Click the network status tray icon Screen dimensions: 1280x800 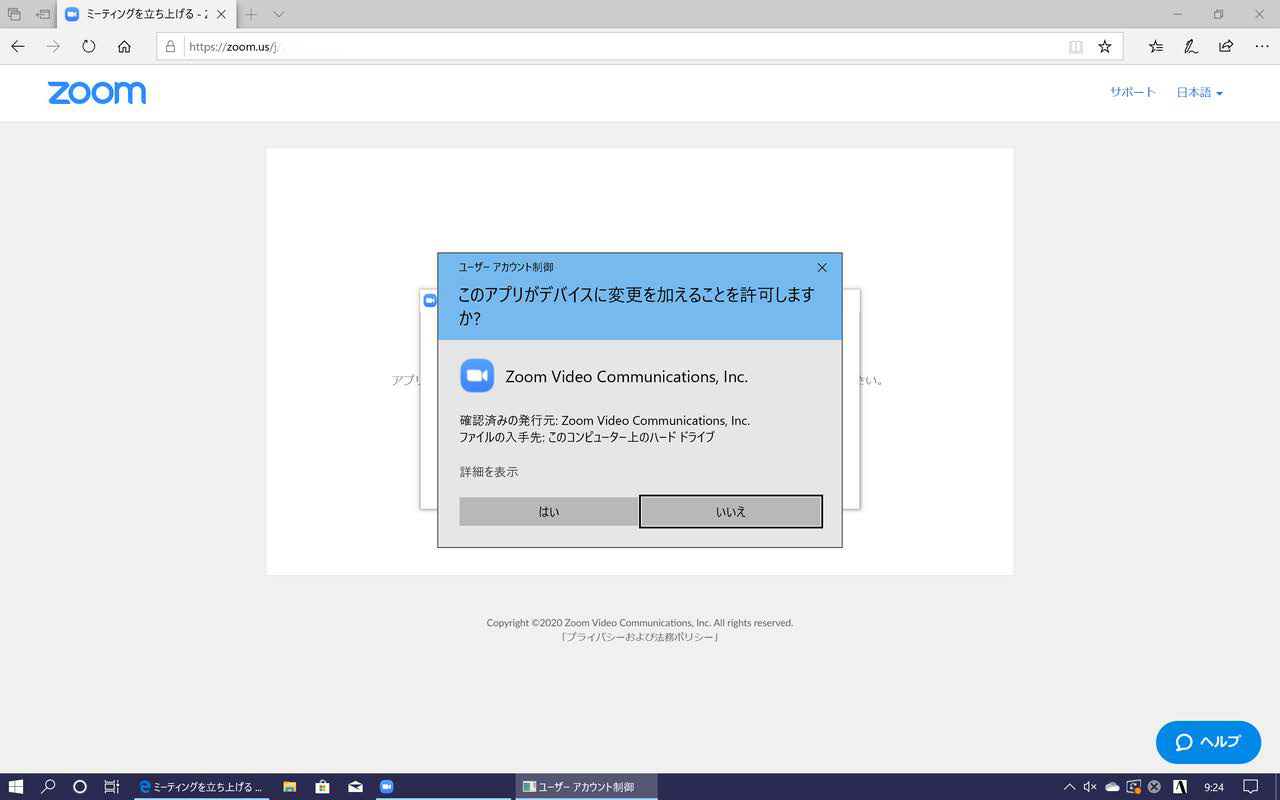coord(1133,787)
